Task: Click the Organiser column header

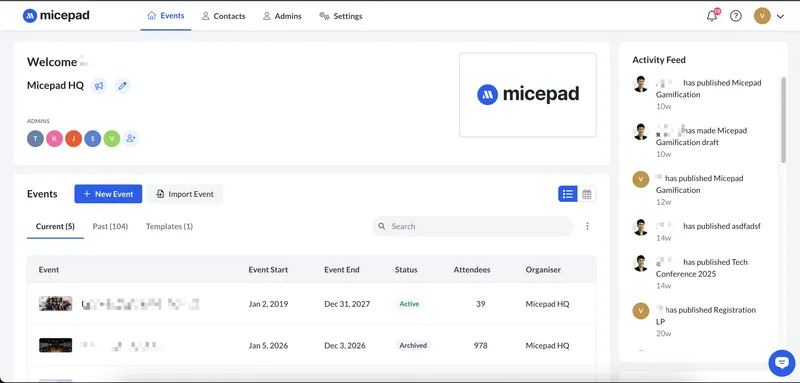Action: [x=543, y=270]
